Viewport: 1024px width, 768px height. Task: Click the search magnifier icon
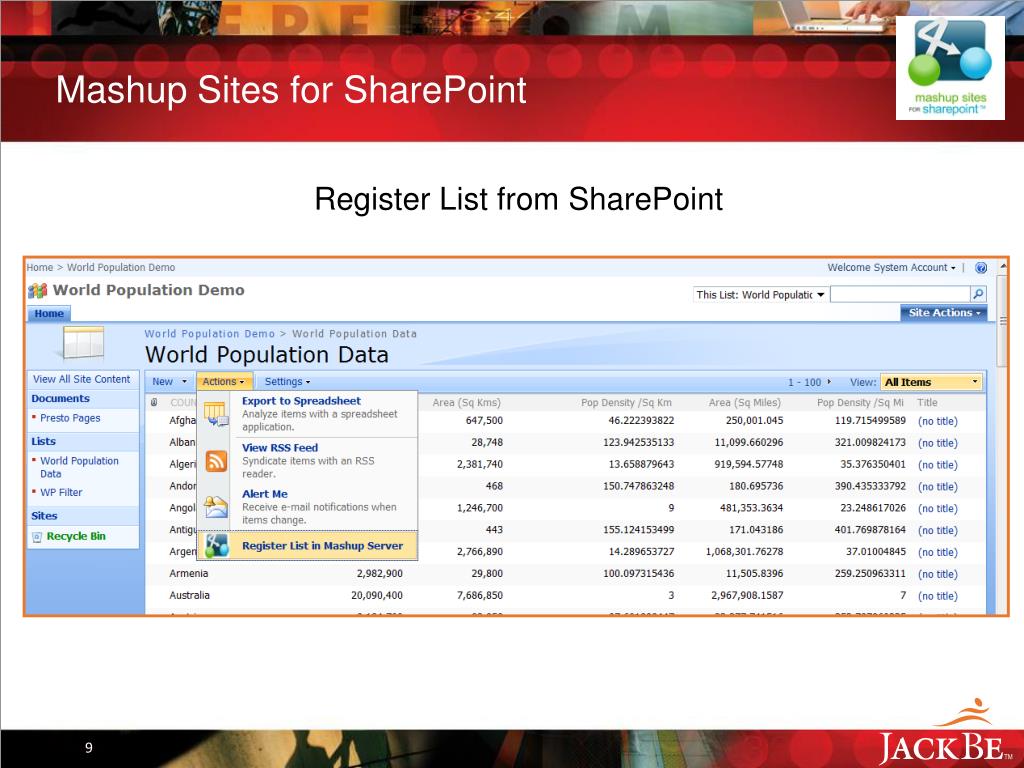978,295
